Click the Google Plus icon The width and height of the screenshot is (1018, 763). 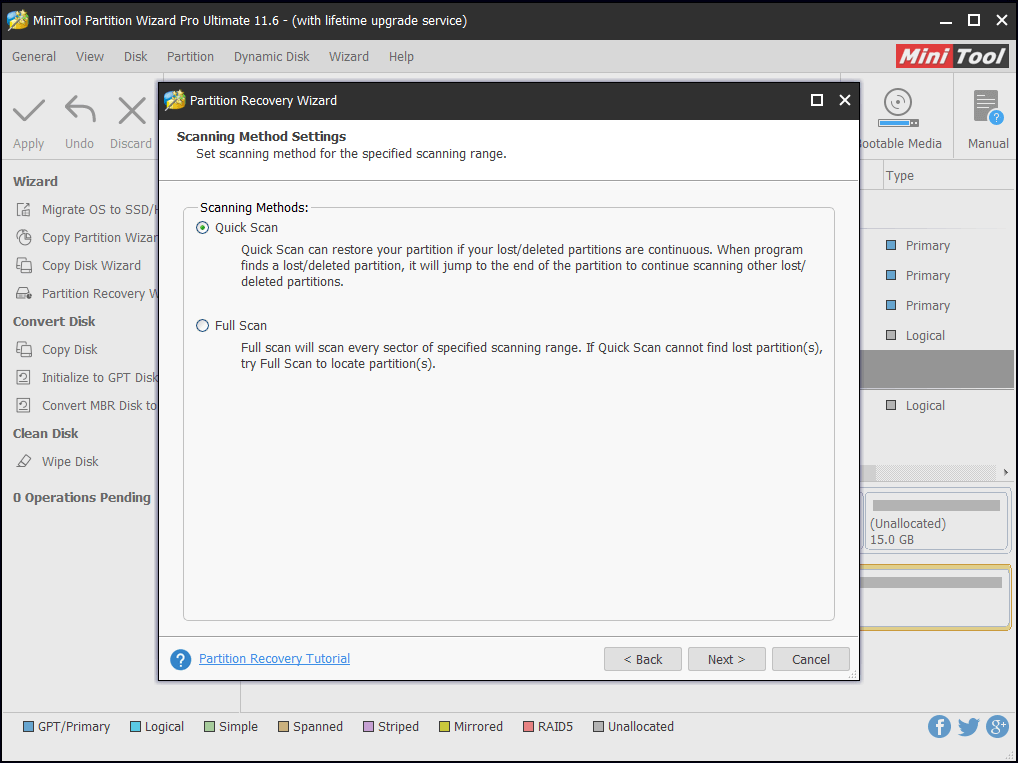(997, 726)
